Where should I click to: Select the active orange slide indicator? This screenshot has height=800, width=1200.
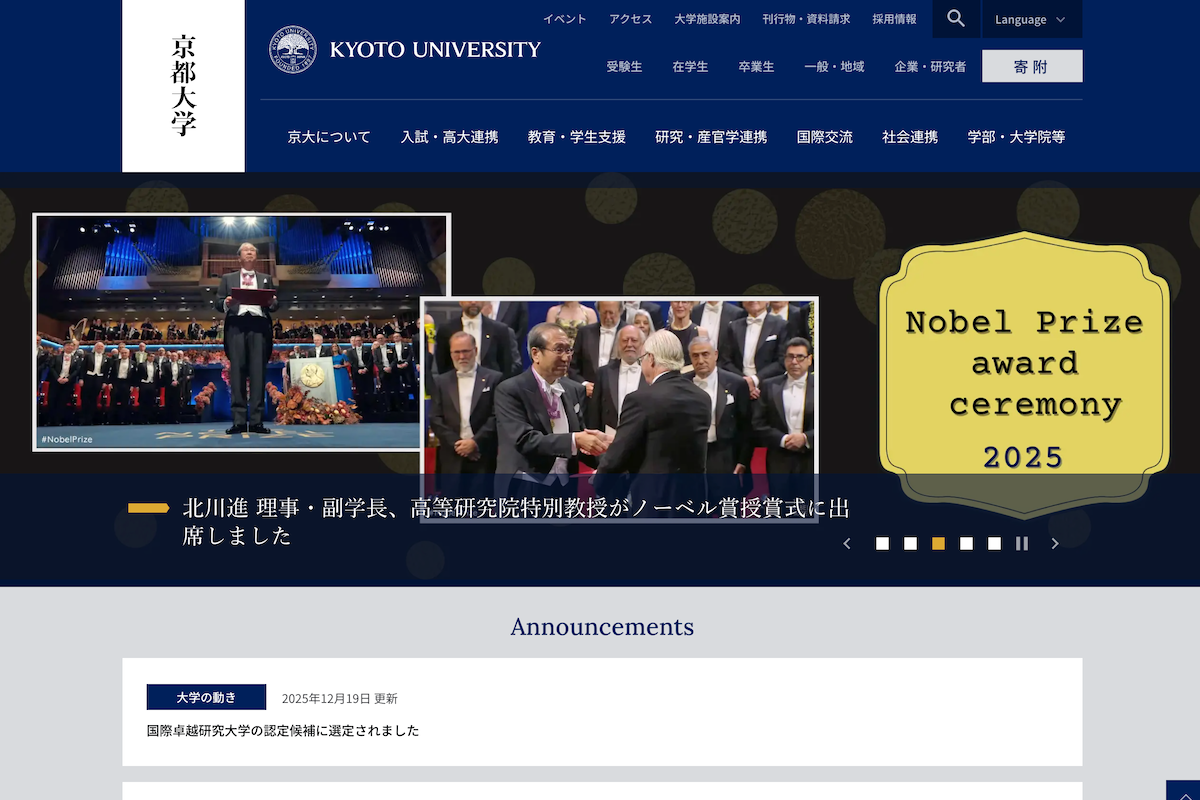(938, 544)
